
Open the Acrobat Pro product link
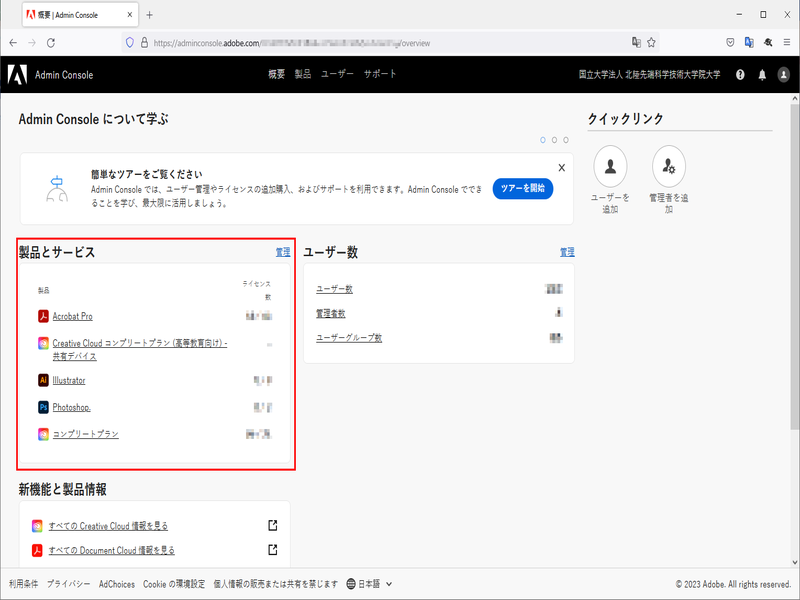click(x=72, y=316)
